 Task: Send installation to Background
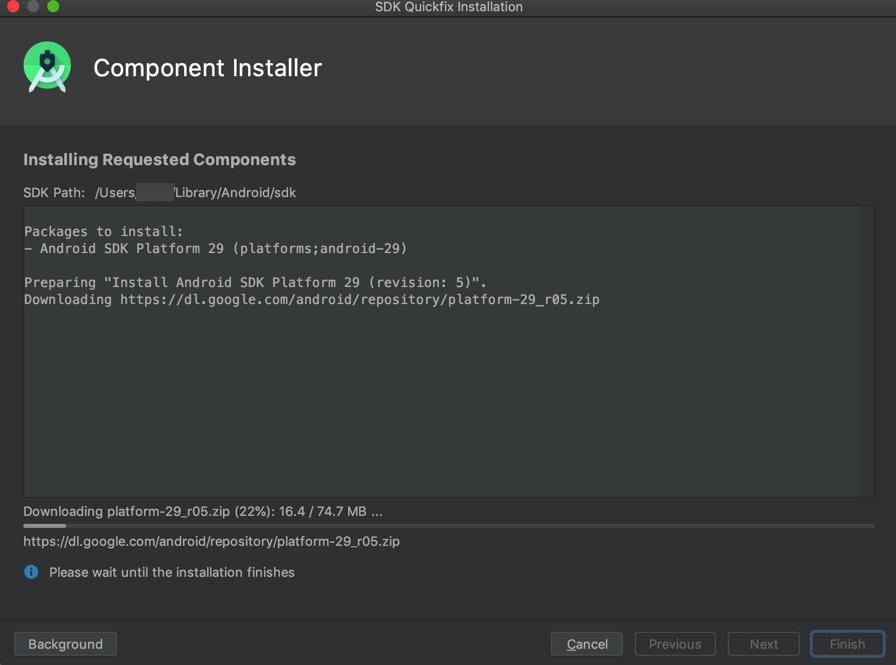tap(66, 644)
